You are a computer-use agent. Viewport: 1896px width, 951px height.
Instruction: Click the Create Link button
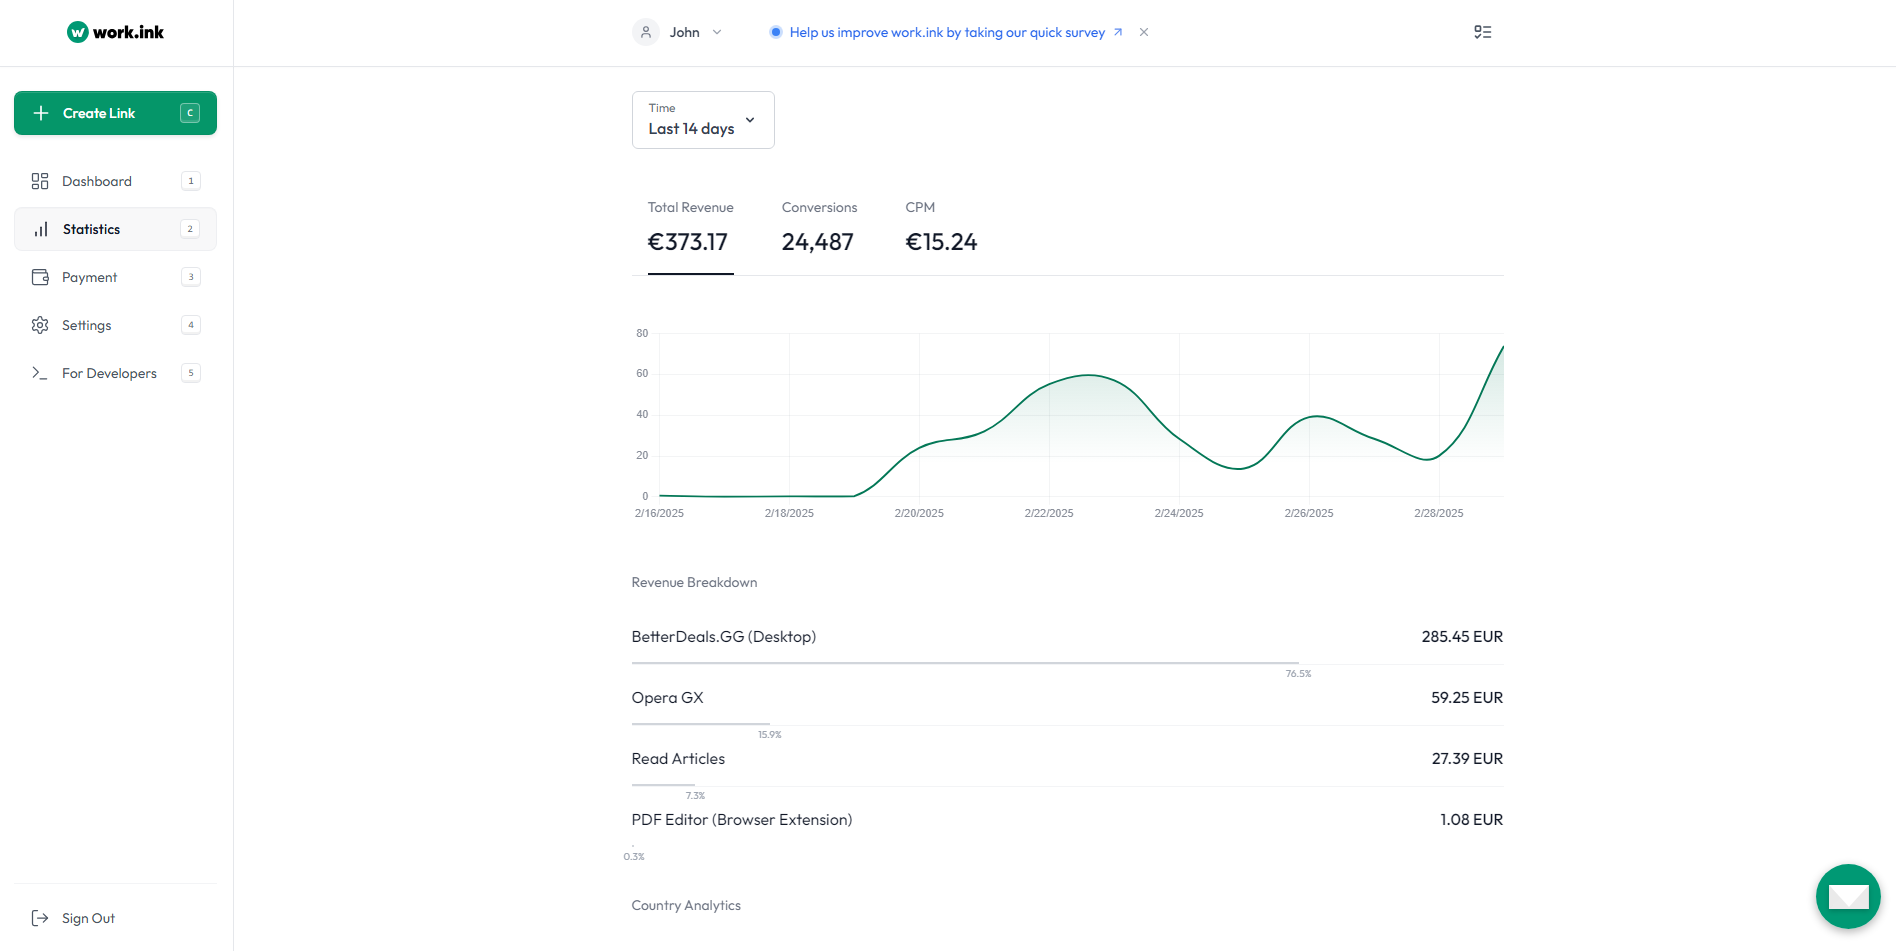pos(115,113)
